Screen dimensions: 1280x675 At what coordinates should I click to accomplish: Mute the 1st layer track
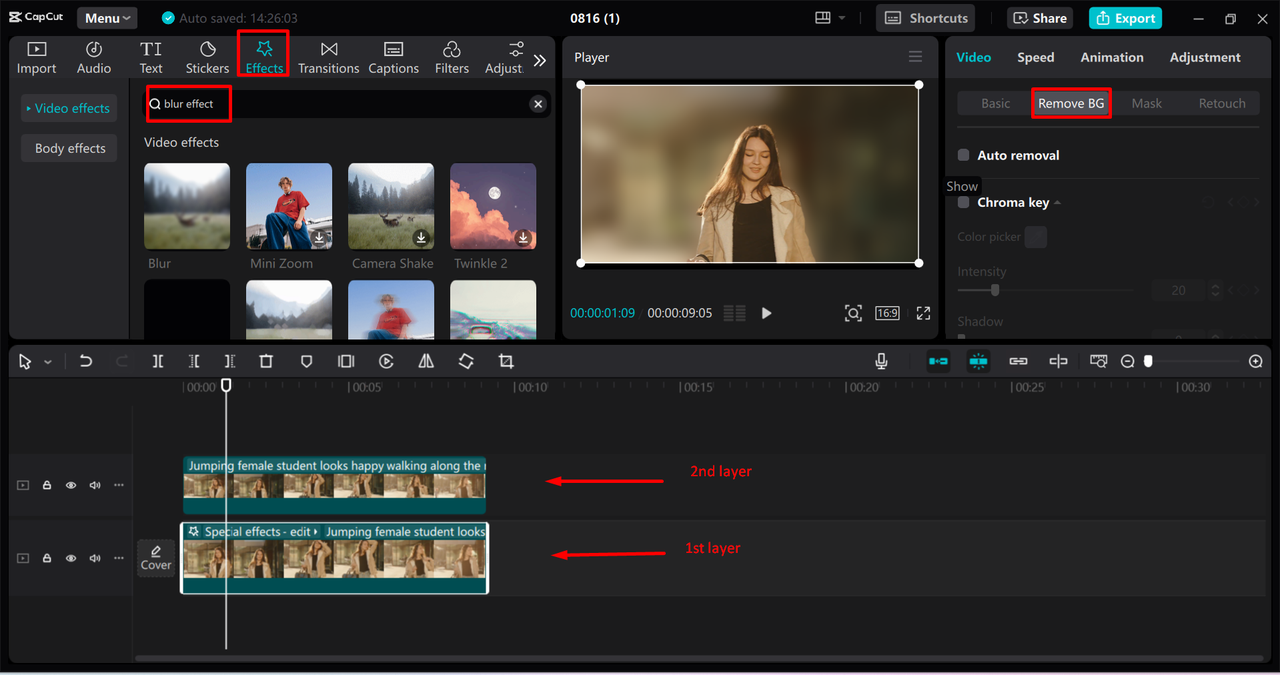point(95,558)
